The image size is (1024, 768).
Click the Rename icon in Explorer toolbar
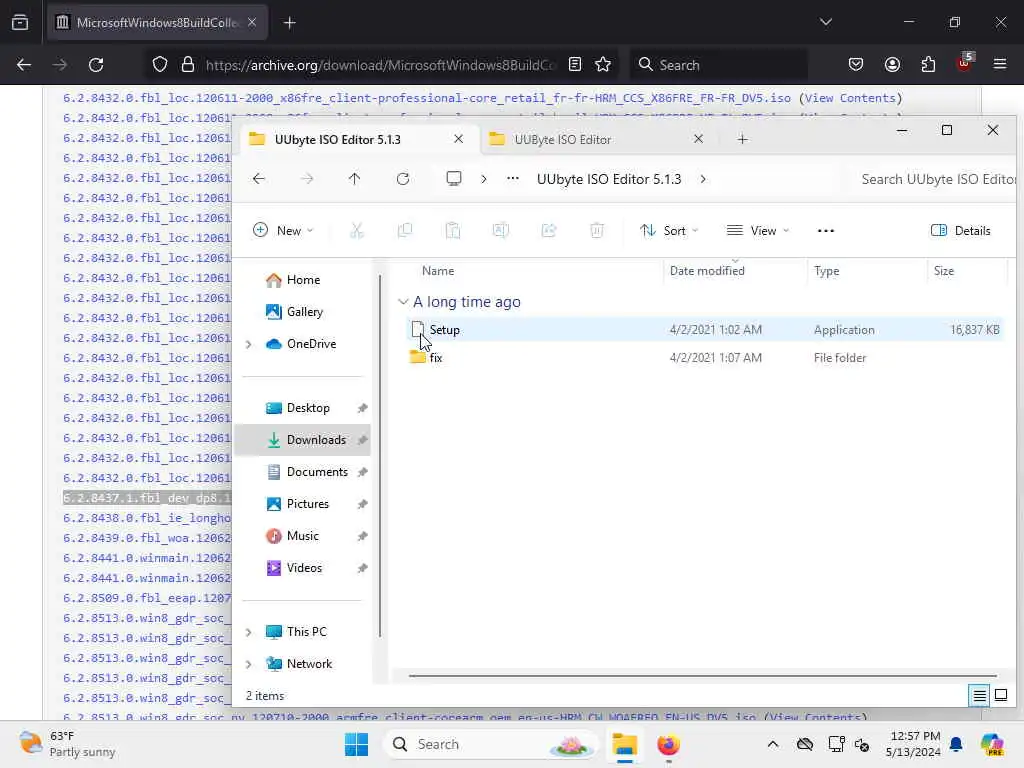coord(501,231)
